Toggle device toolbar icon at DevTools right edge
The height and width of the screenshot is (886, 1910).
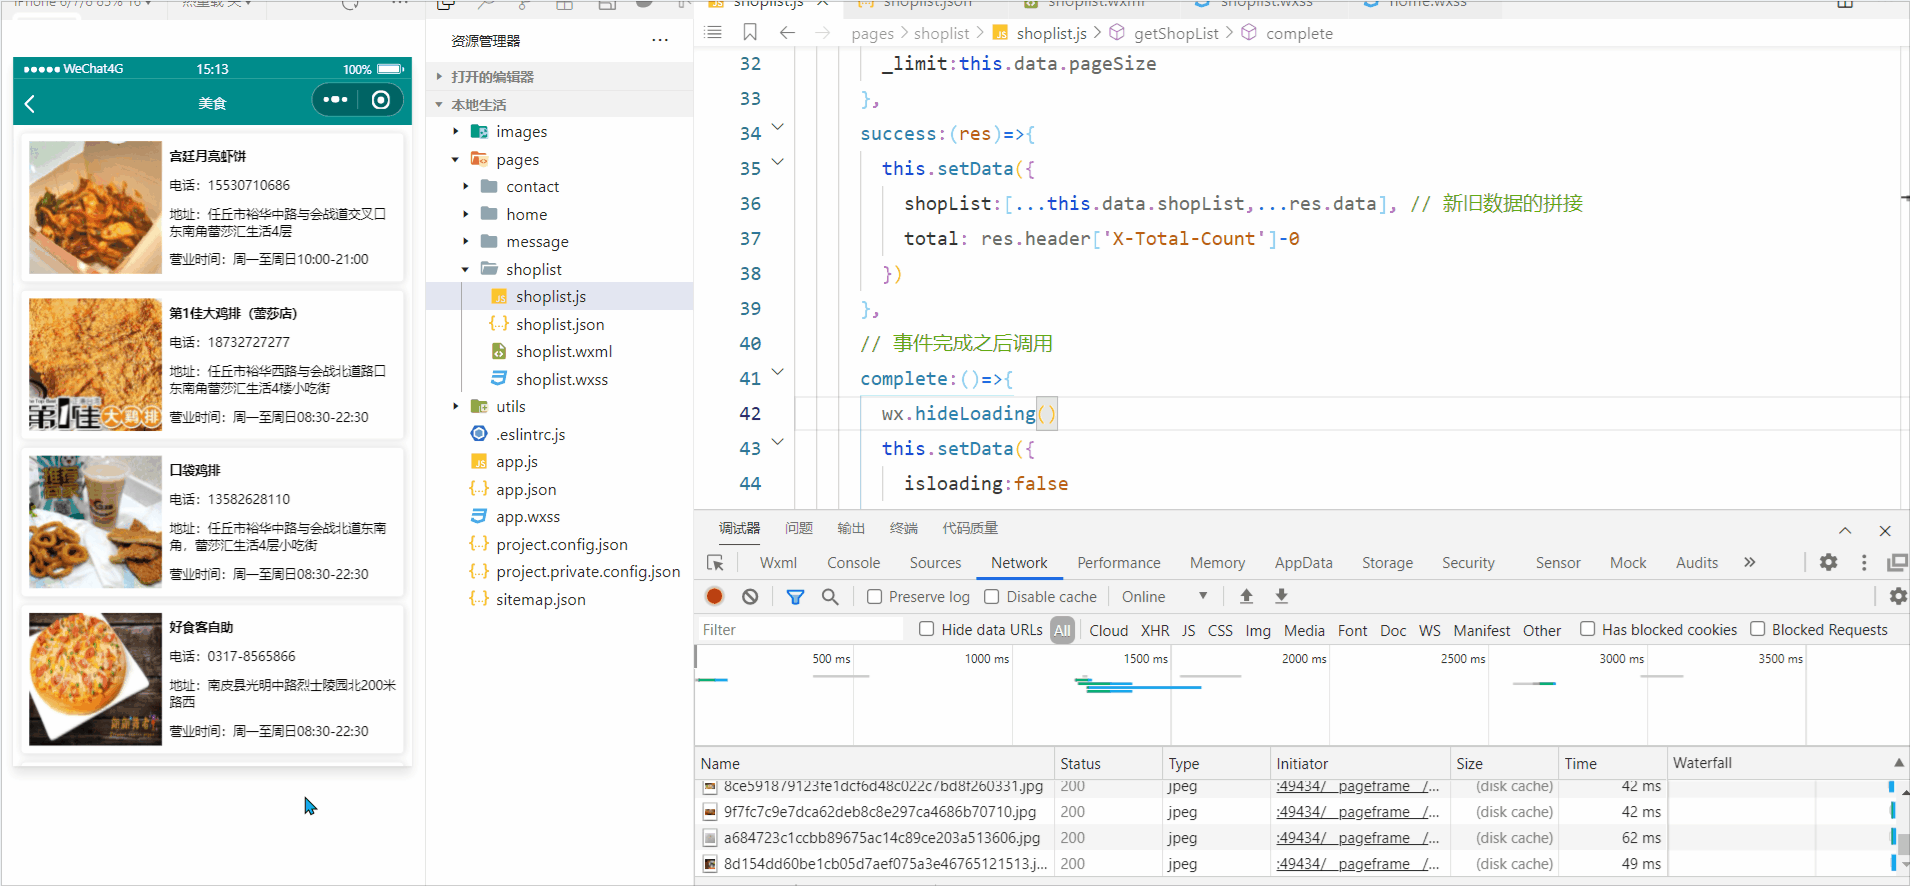click(x=1897, y=562)
